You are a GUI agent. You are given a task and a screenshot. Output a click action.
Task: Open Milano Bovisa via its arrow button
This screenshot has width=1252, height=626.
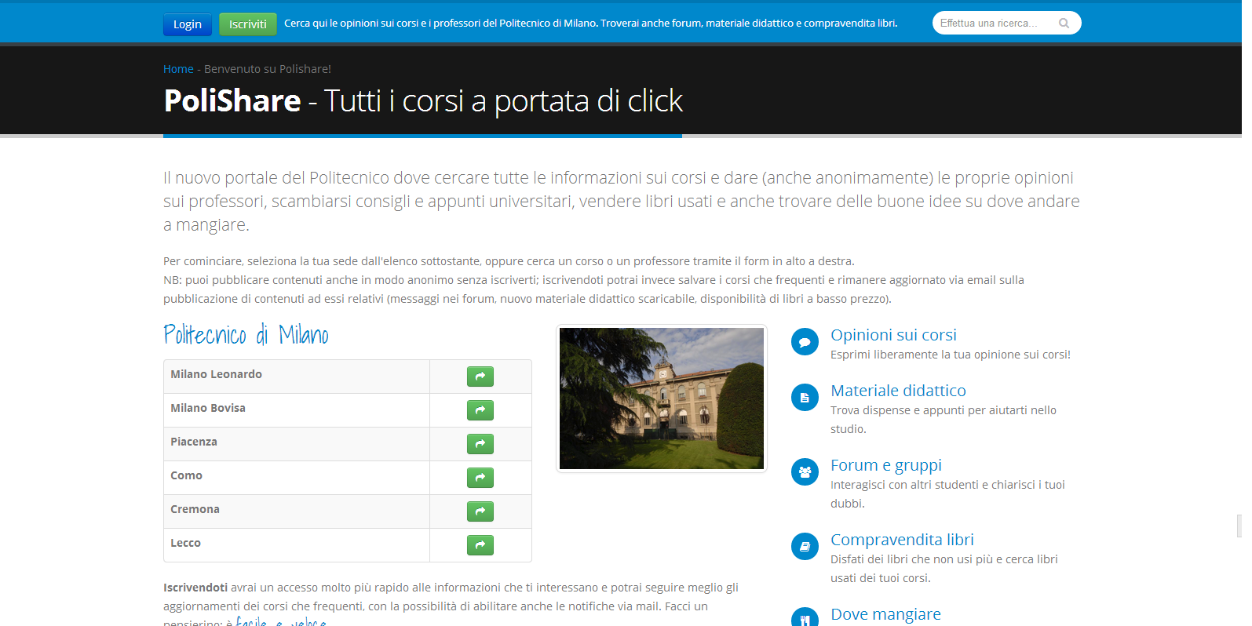[x=480, y=411]
